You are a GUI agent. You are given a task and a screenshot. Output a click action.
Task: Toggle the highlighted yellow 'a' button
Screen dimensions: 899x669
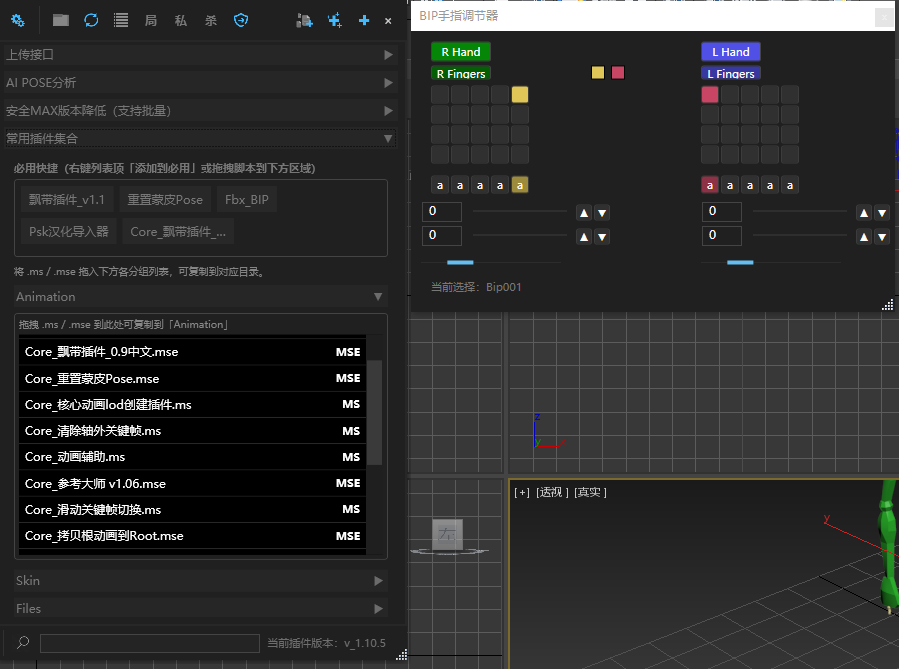[519, 185]
